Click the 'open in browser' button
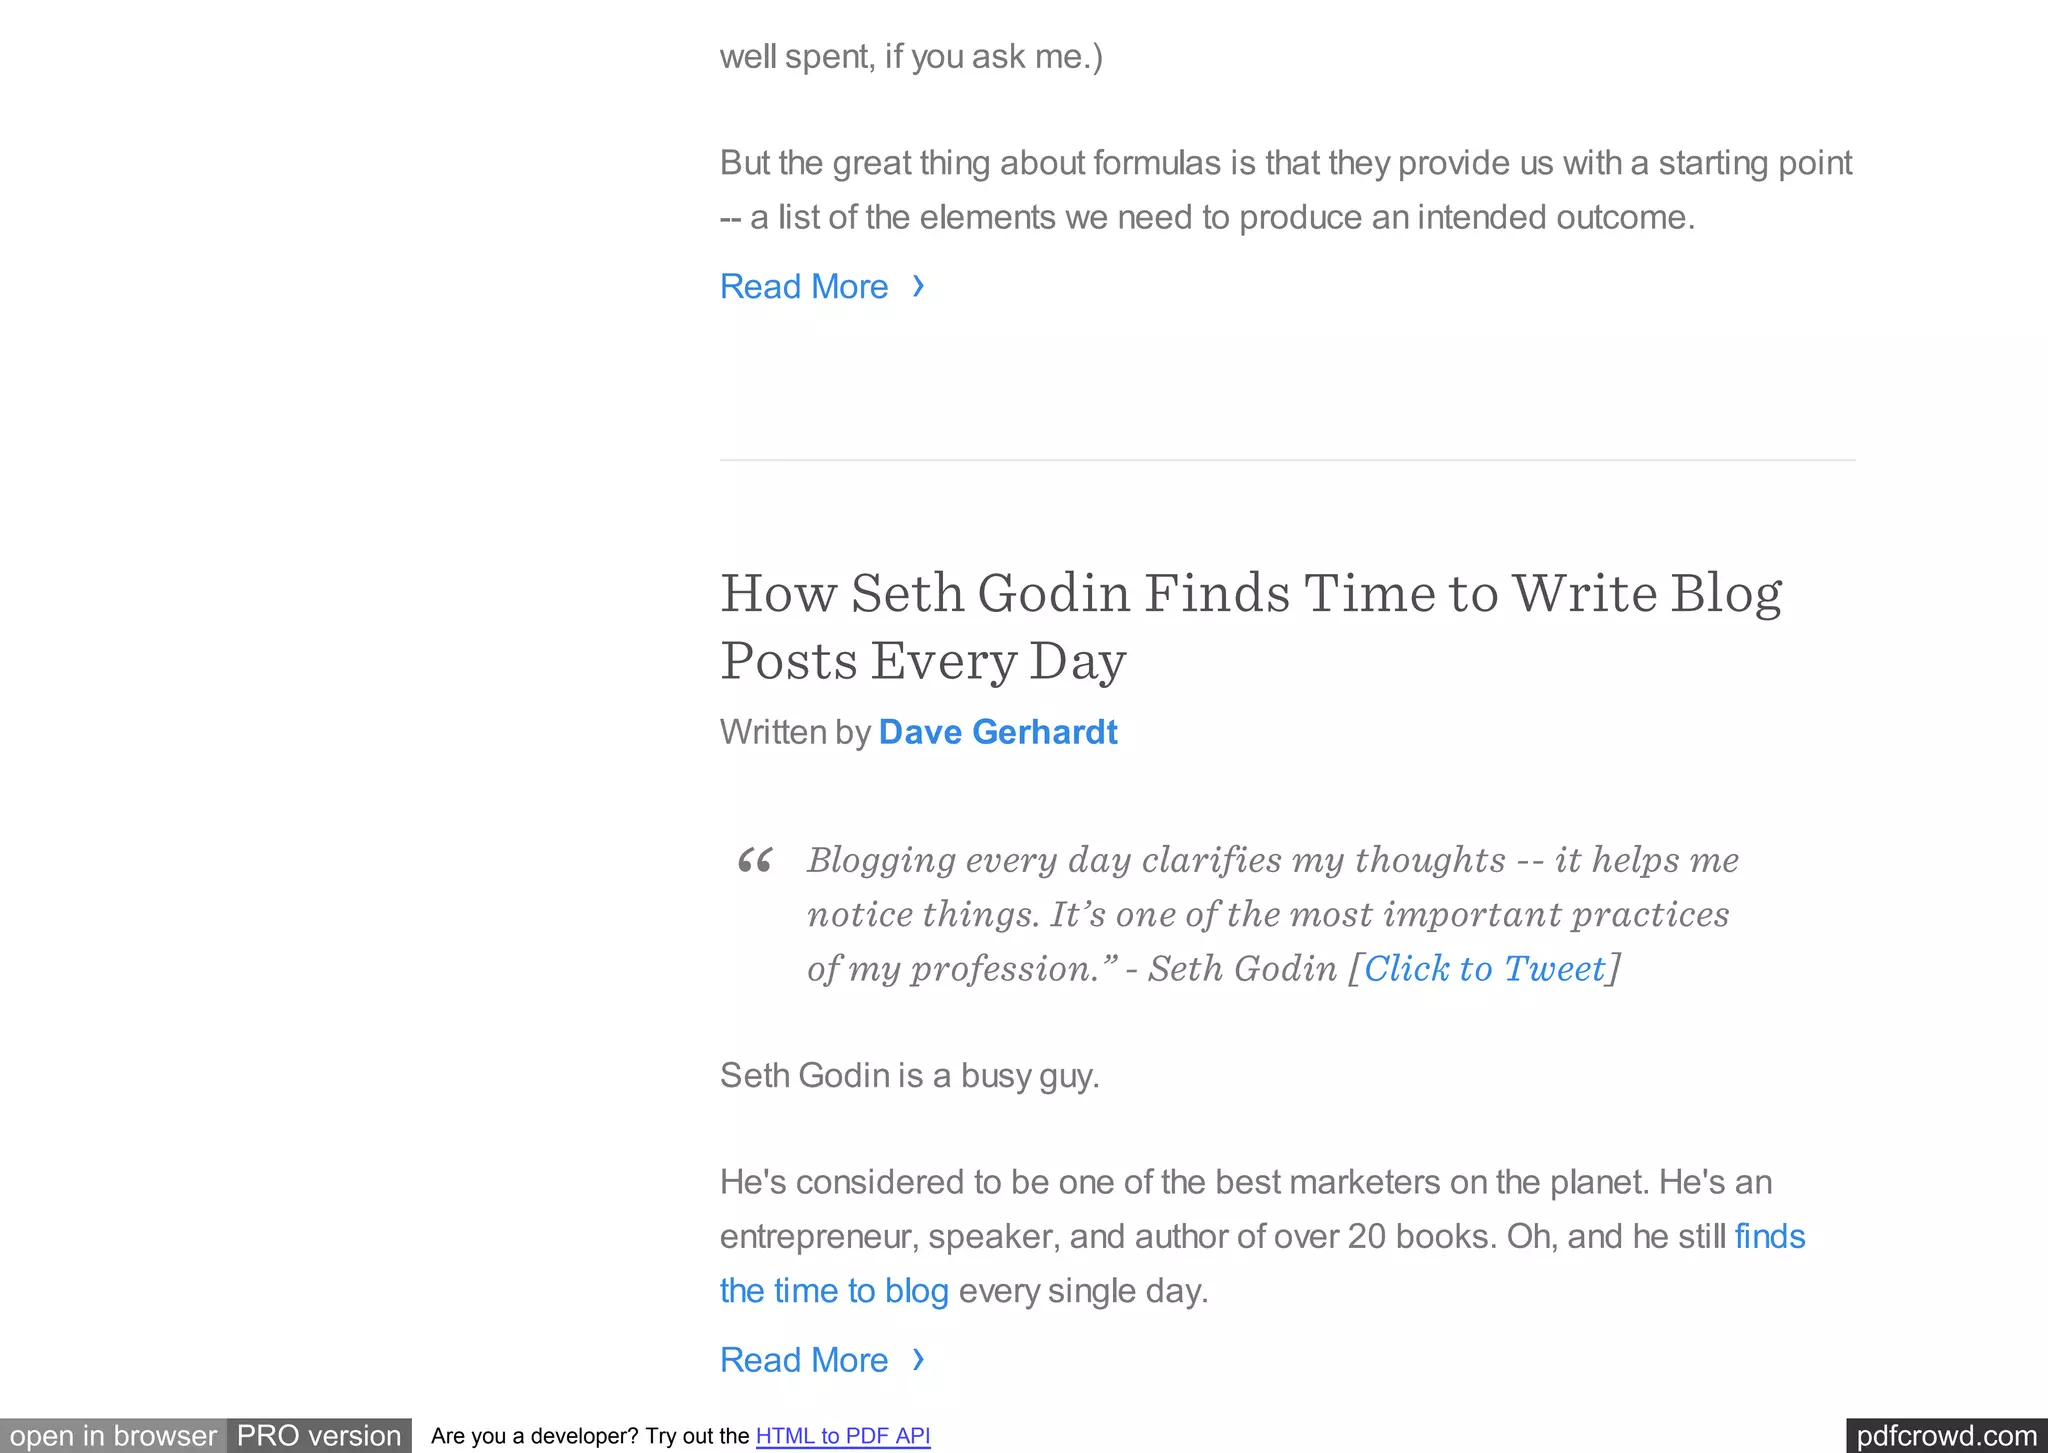This screenshot has height=1453, width=2048. [113, 1436]
